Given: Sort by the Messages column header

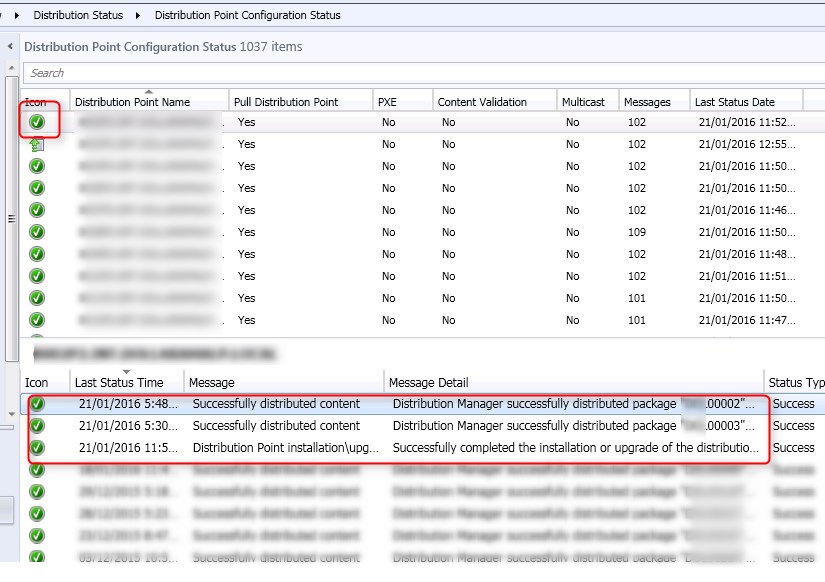Looking at the screenshot, I should (x=654, y=102).
